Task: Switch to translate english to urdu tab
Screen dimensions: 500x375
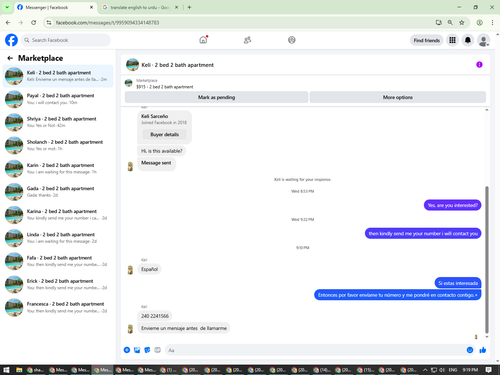Action: (139, 7)
